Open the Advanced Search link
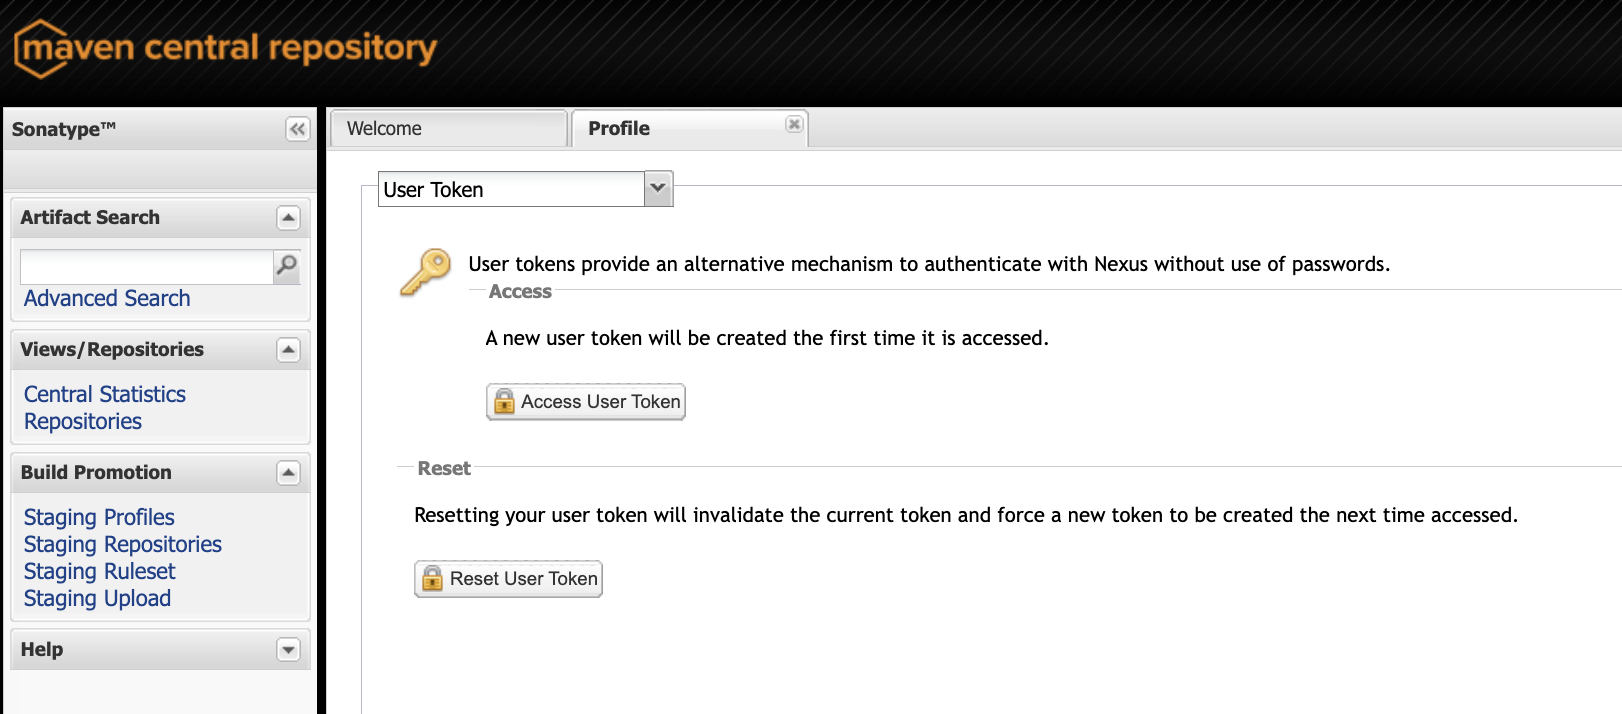 click(107, 299)
